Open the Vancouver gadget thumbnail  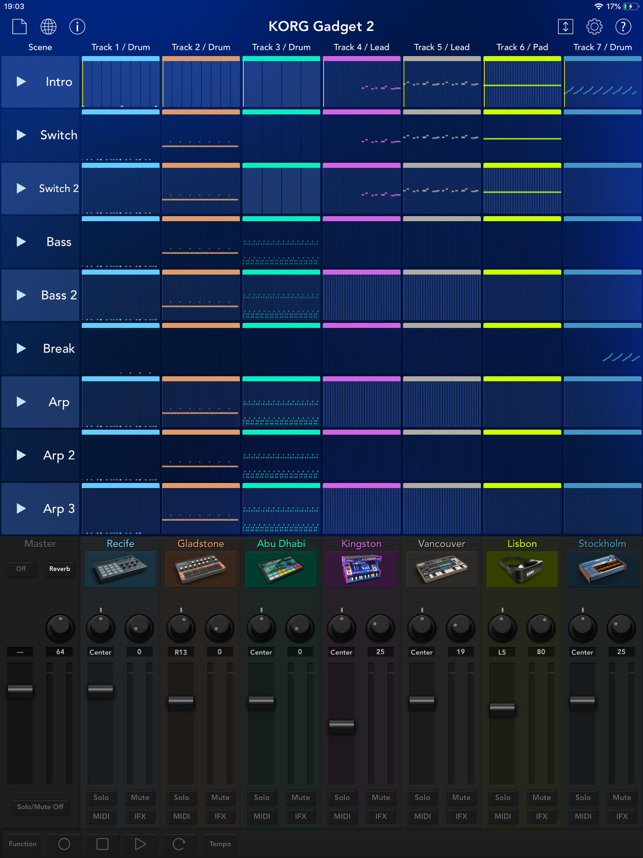pyautogui.click(x=442, y=569)
